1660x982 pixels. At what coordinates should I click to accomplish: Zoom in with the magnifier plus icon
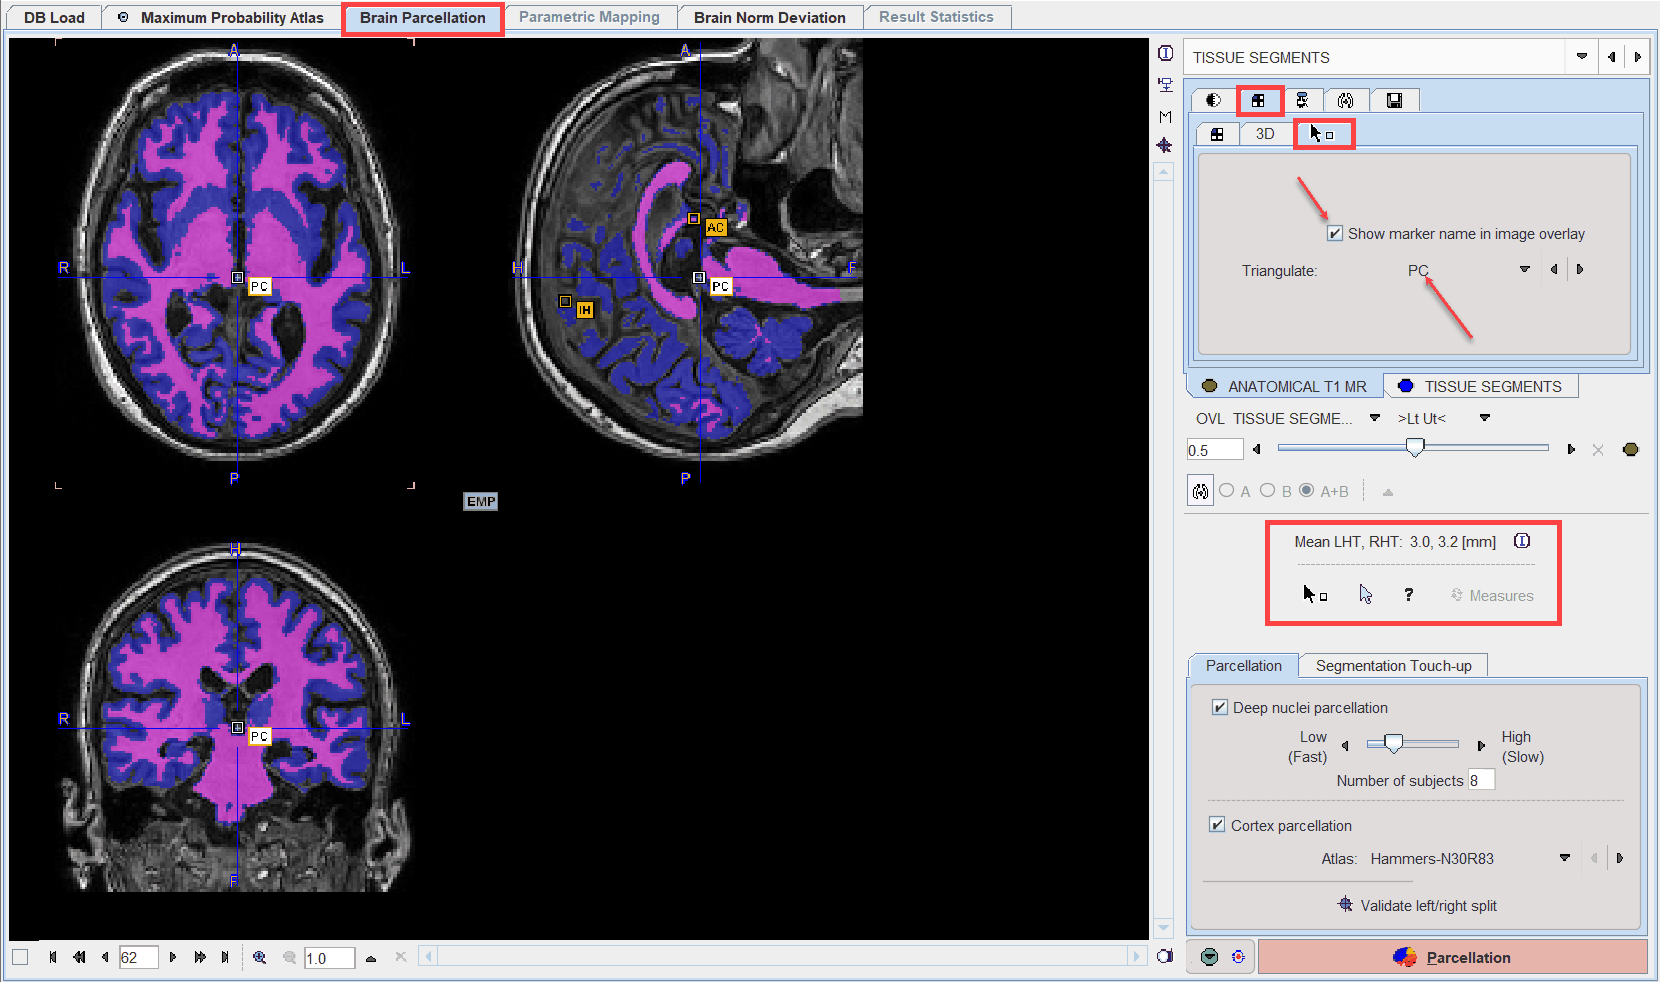pyautogui.click(x=259, y=957)
